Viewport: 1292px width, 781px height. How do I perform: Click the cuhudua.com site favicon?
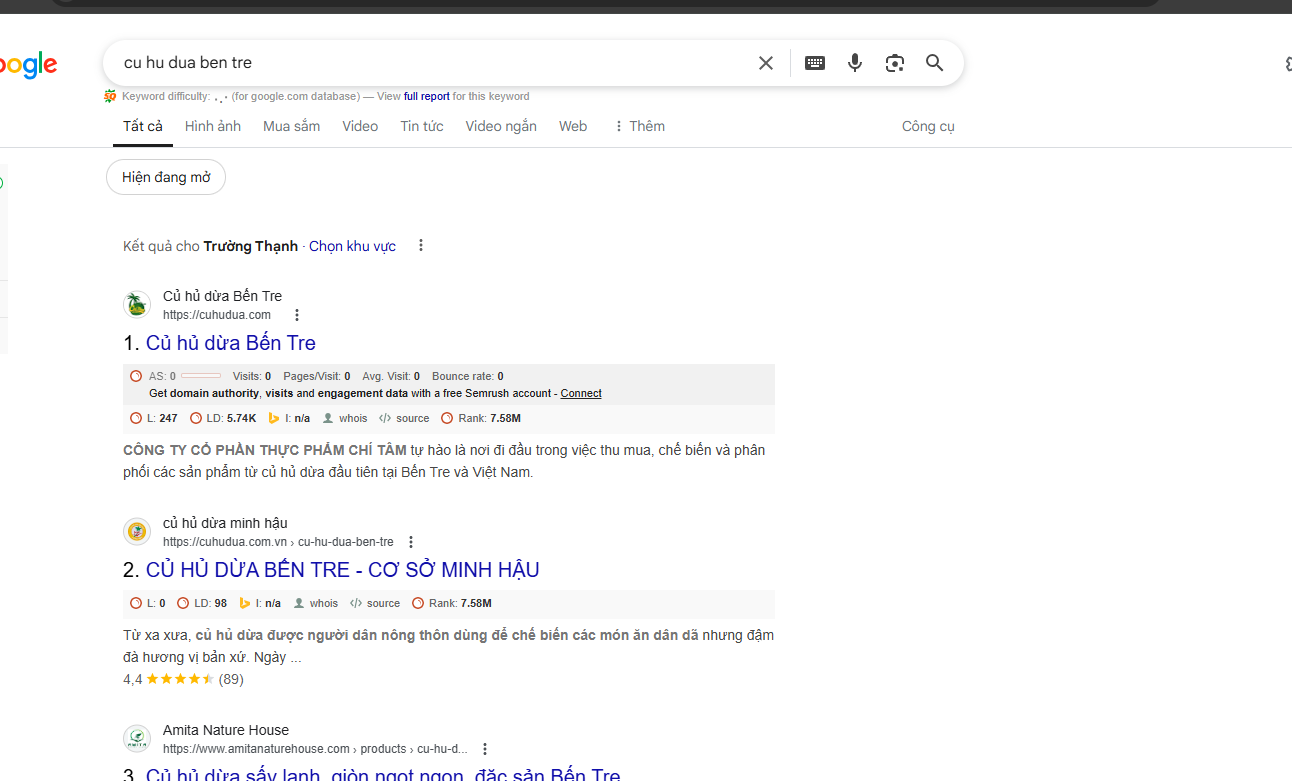pos(137,305)
